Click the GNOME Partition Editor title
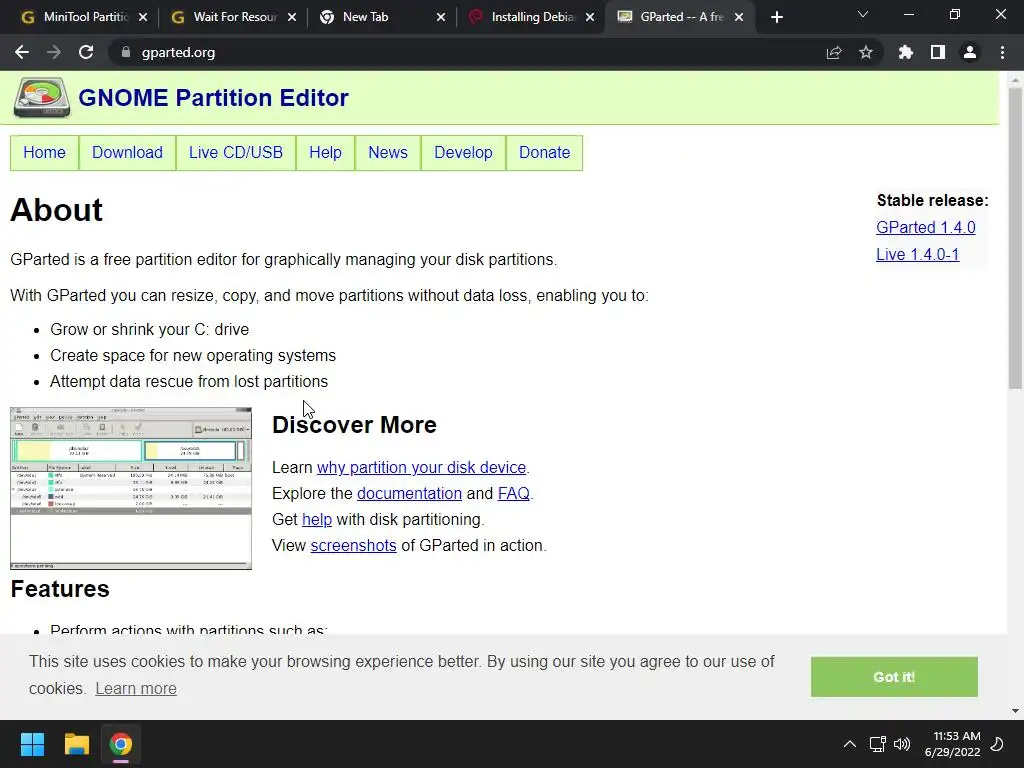The height and width of the screenshot is (768, 1024). (x=214, y=97)
